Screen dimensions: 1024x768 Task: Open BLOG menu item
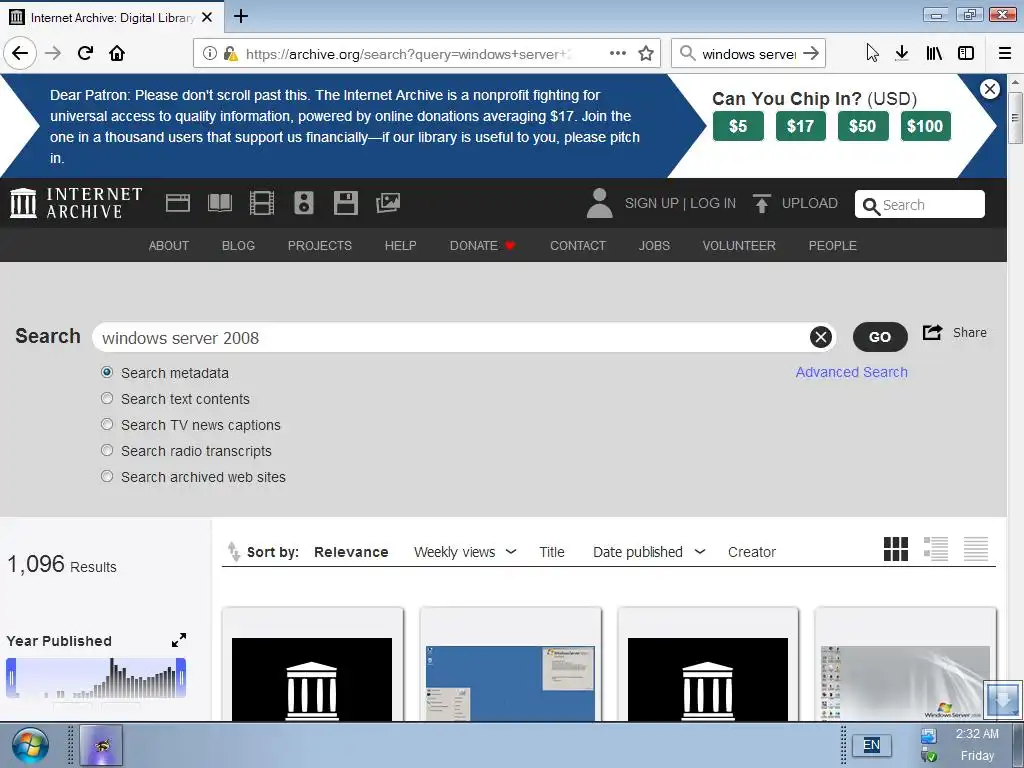(x=238, y=246)
